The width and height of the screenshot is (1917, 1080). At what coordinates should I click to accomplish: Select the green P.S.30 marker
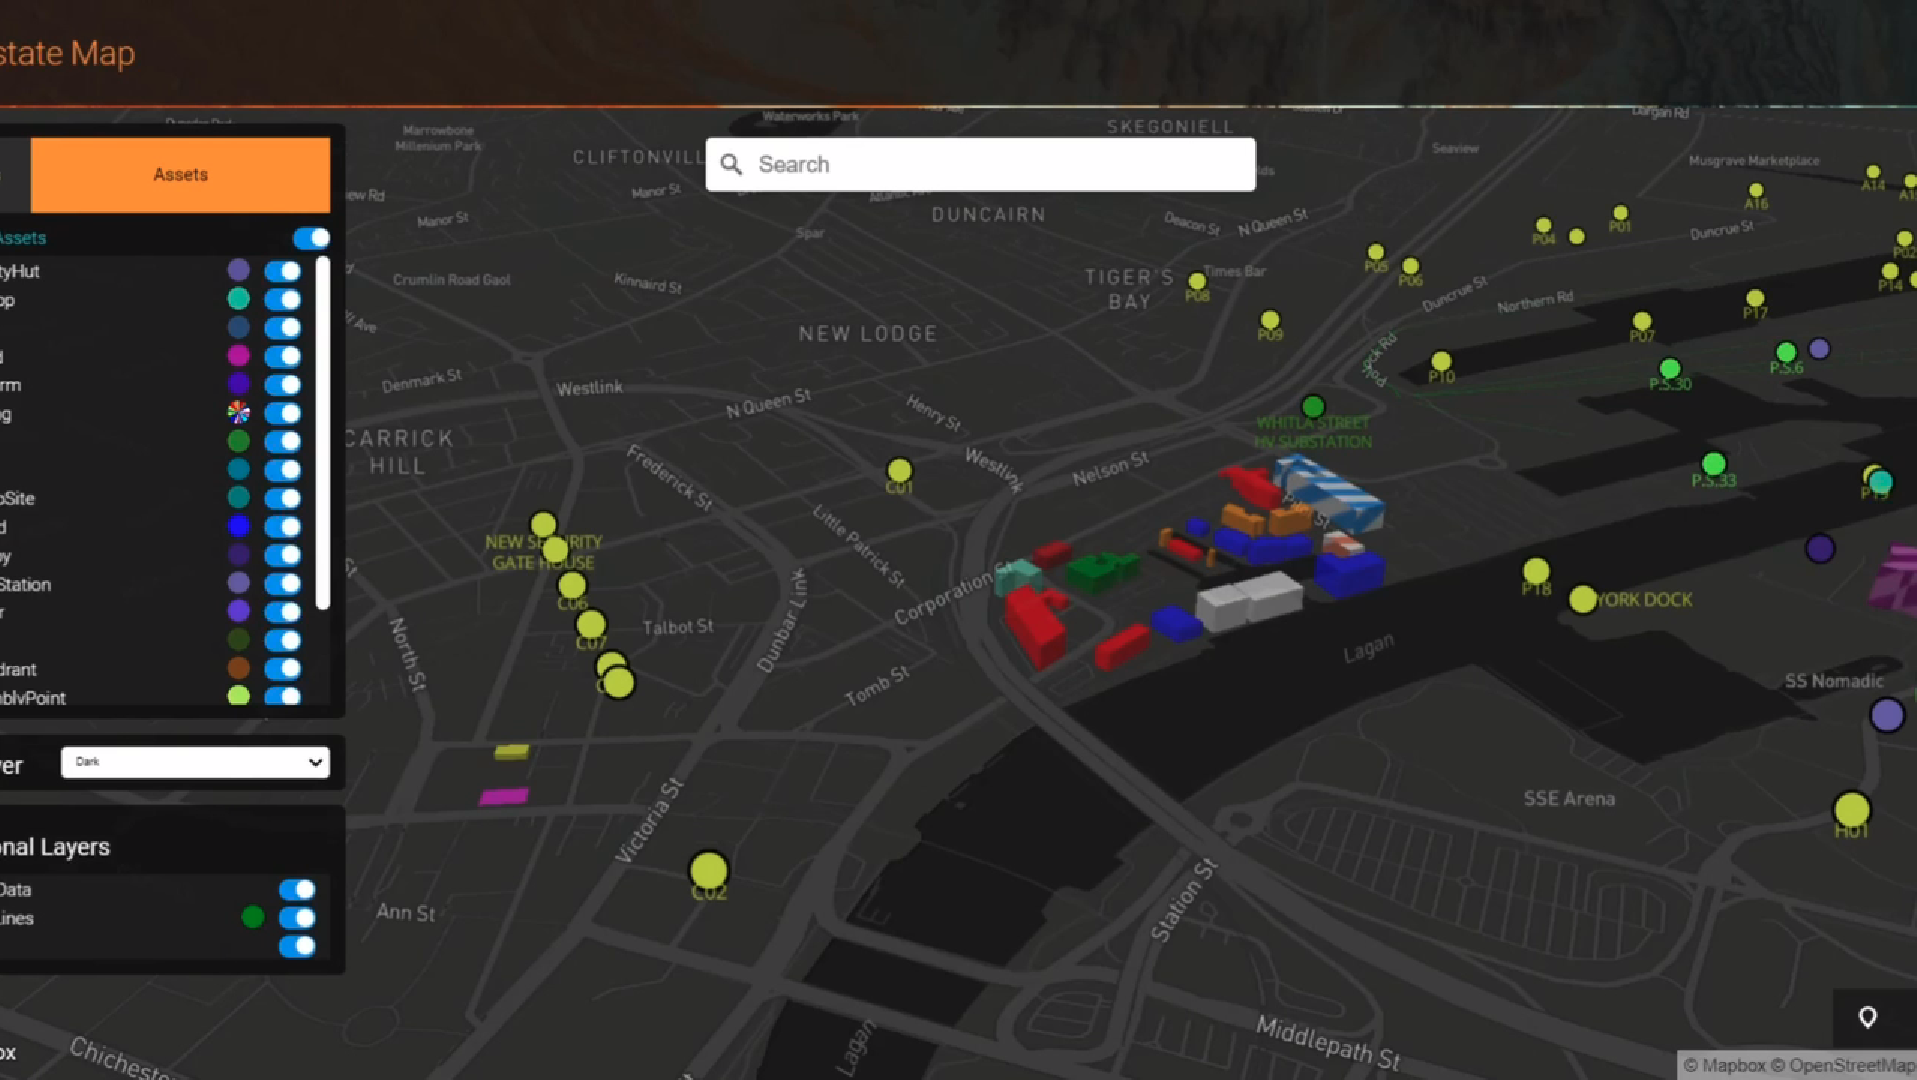click(1669, 369)
